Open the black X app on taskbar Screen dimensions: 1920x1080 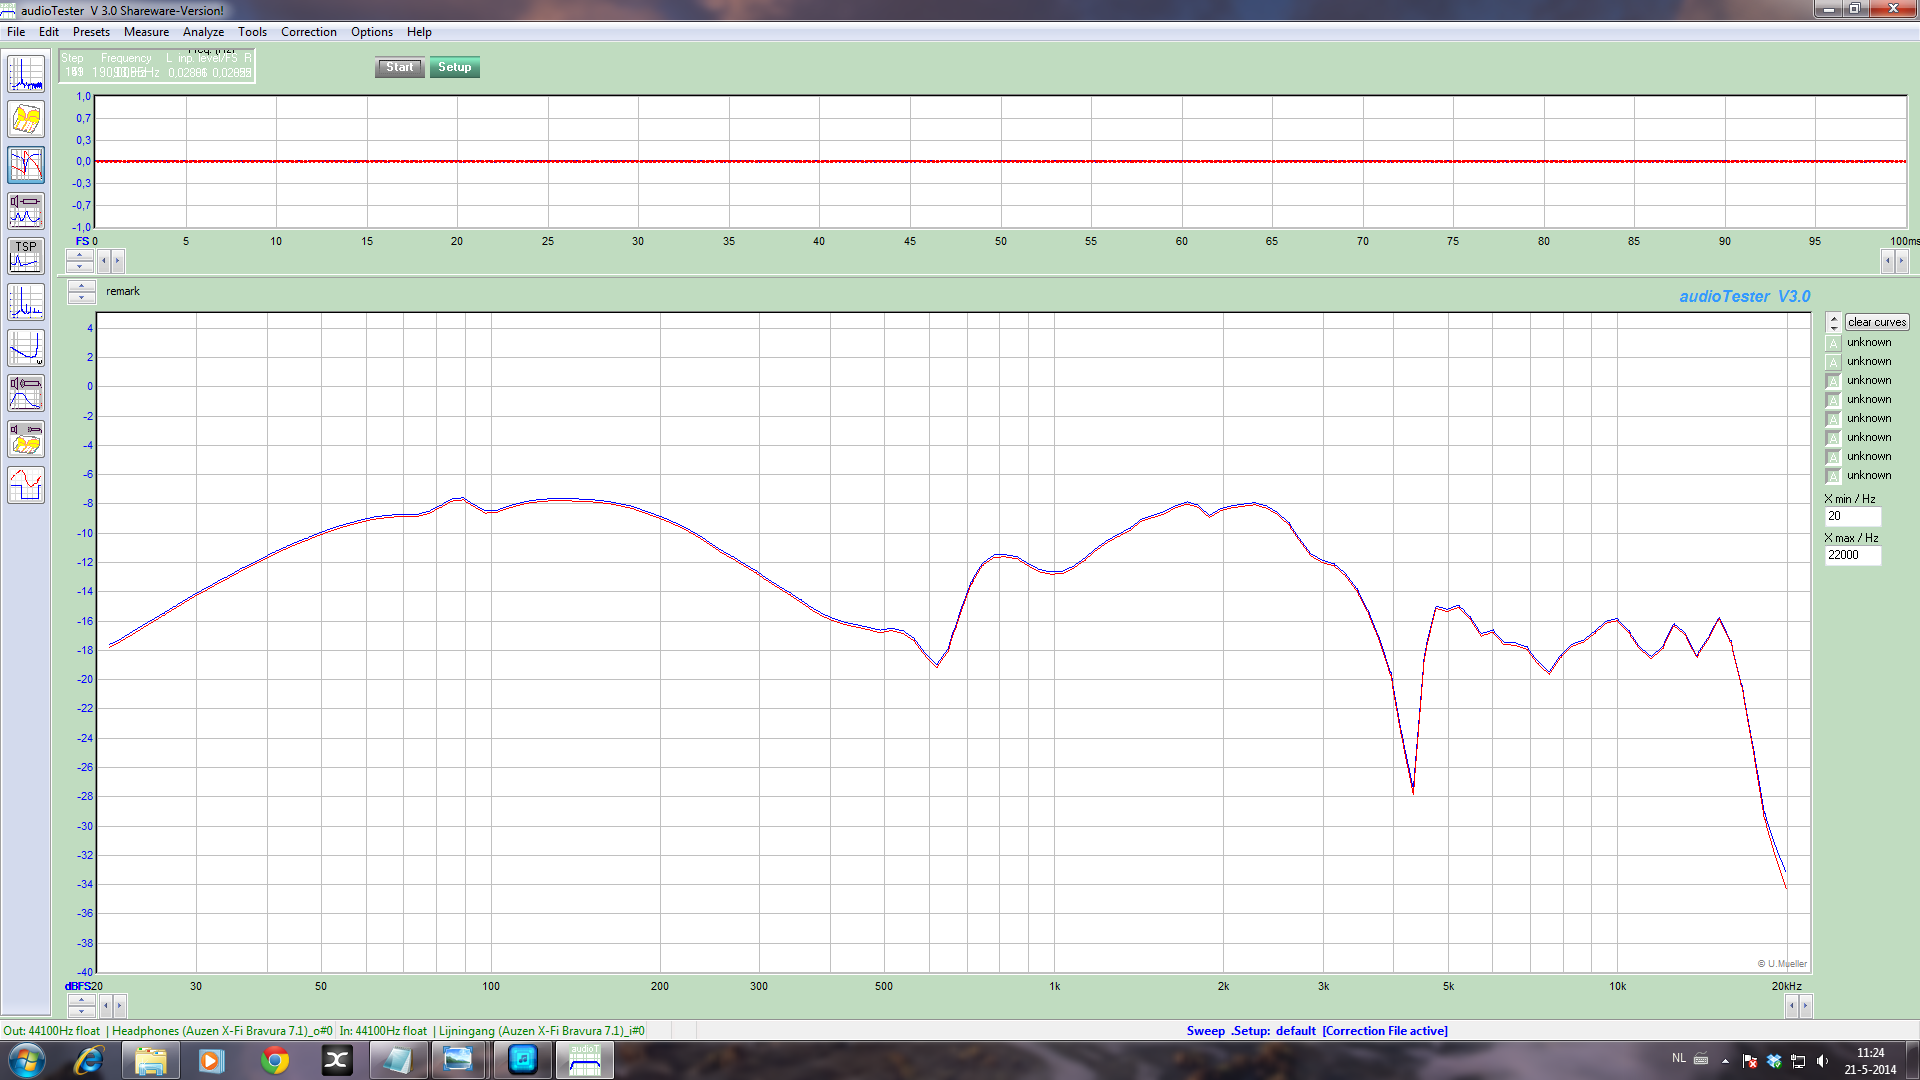(x=337, y=1060)
